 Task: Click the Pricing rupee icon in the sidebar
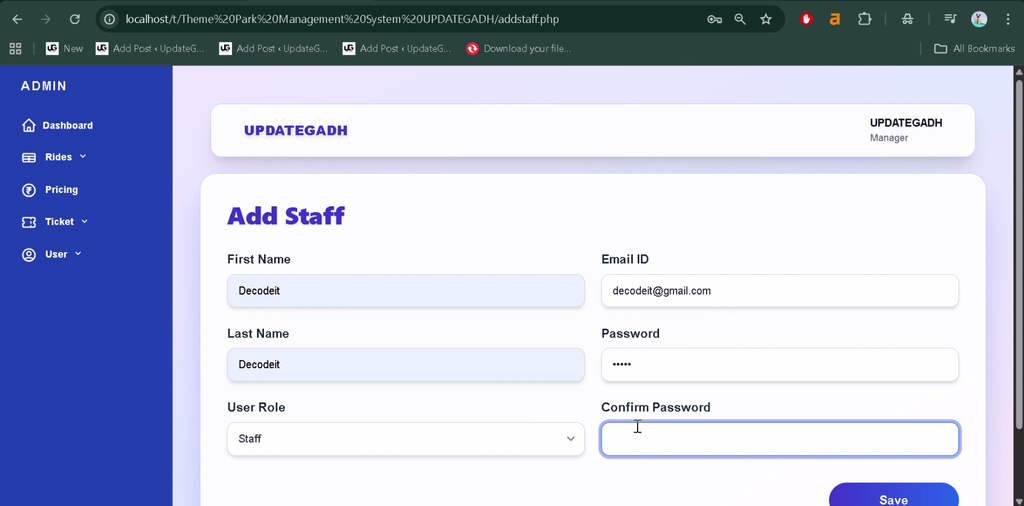(x=29, y=190)
